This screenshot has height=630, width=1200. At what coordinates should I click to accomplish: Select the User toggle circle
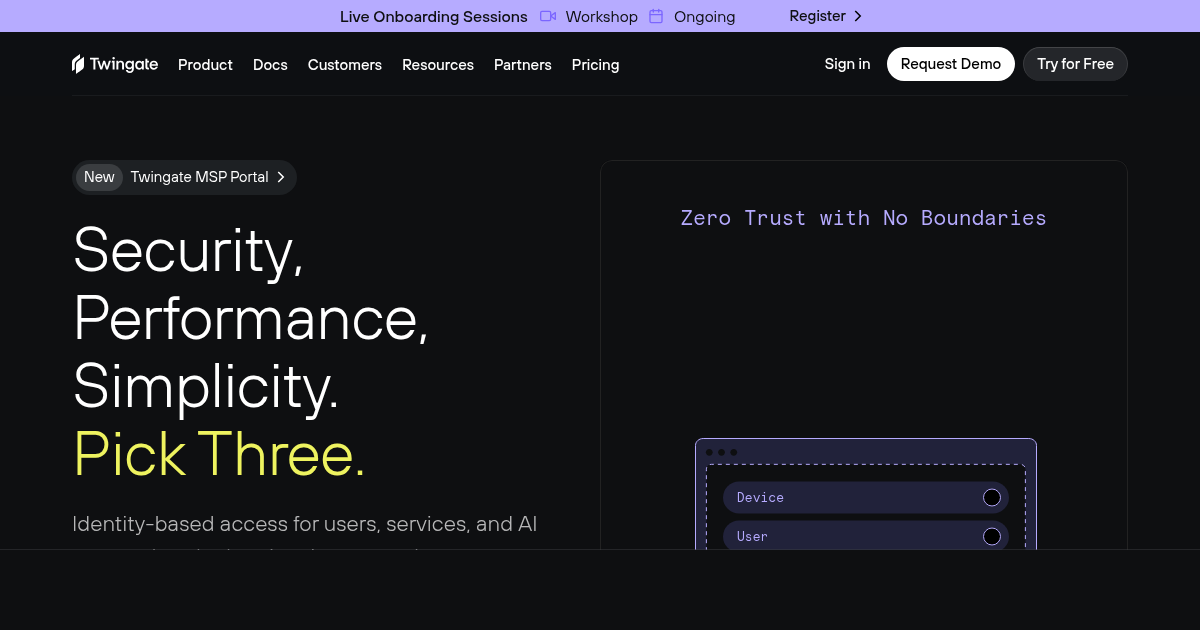pos(991,536)
